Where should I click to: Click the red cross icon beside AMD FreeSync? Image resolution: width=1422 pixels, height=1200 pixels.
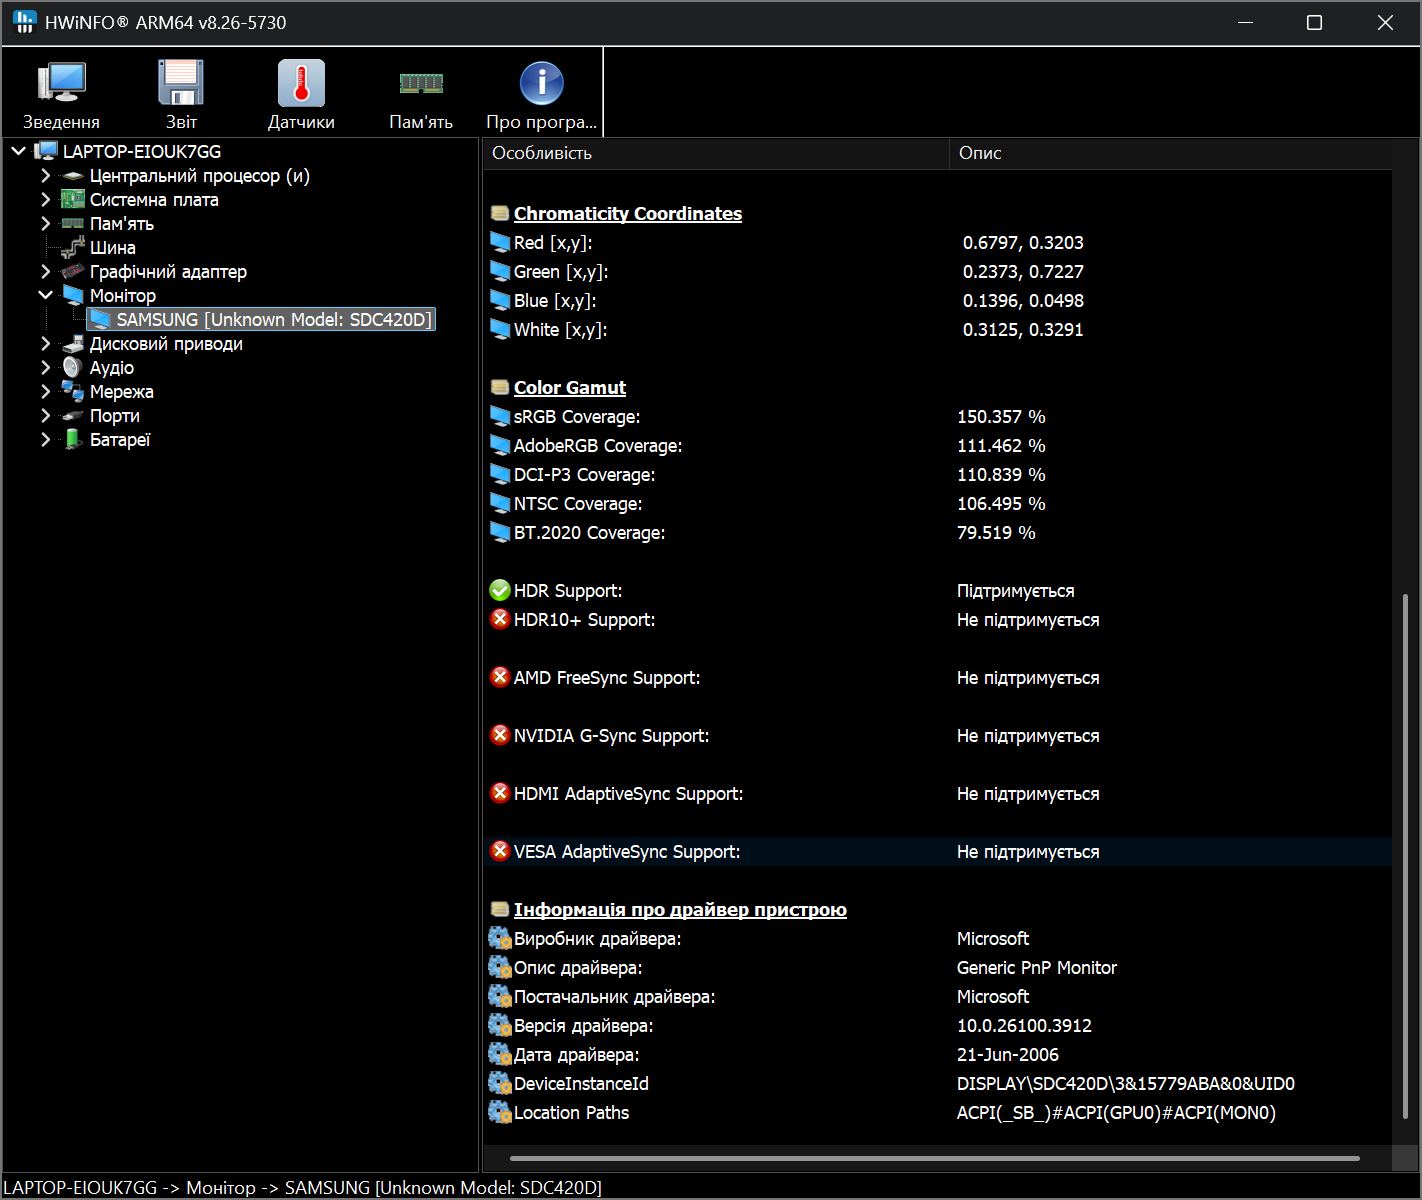coord(500,677)
